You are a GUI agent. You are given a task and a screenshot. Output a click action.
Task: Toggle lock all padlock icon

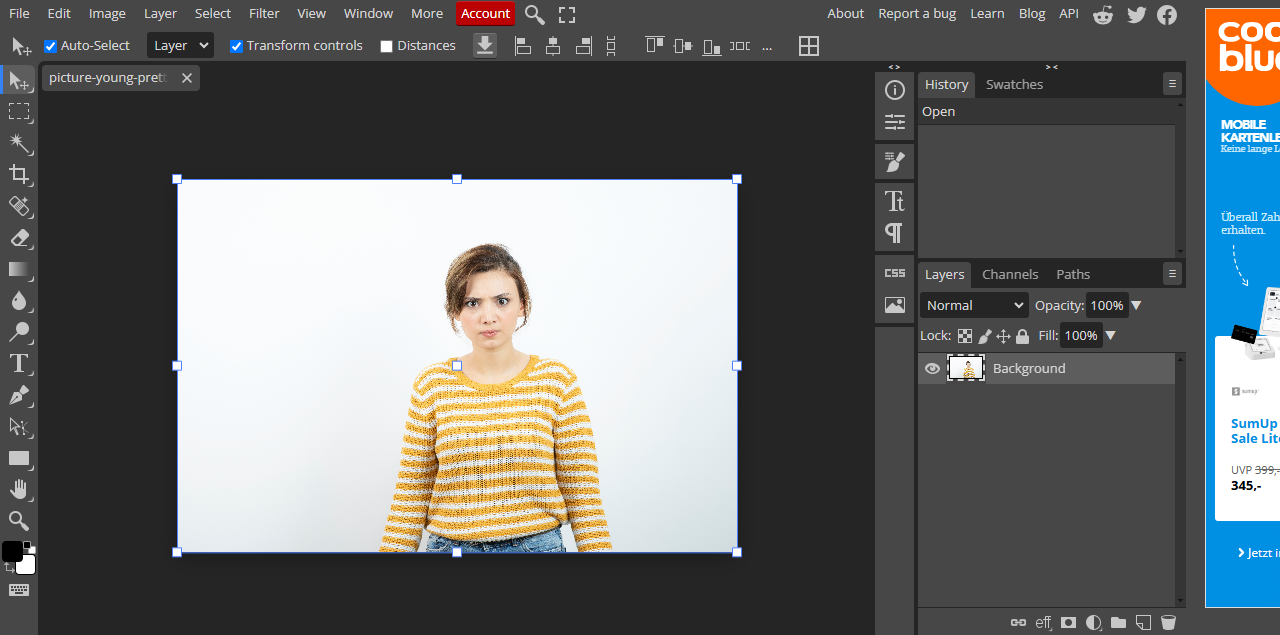coord(1022,337)
